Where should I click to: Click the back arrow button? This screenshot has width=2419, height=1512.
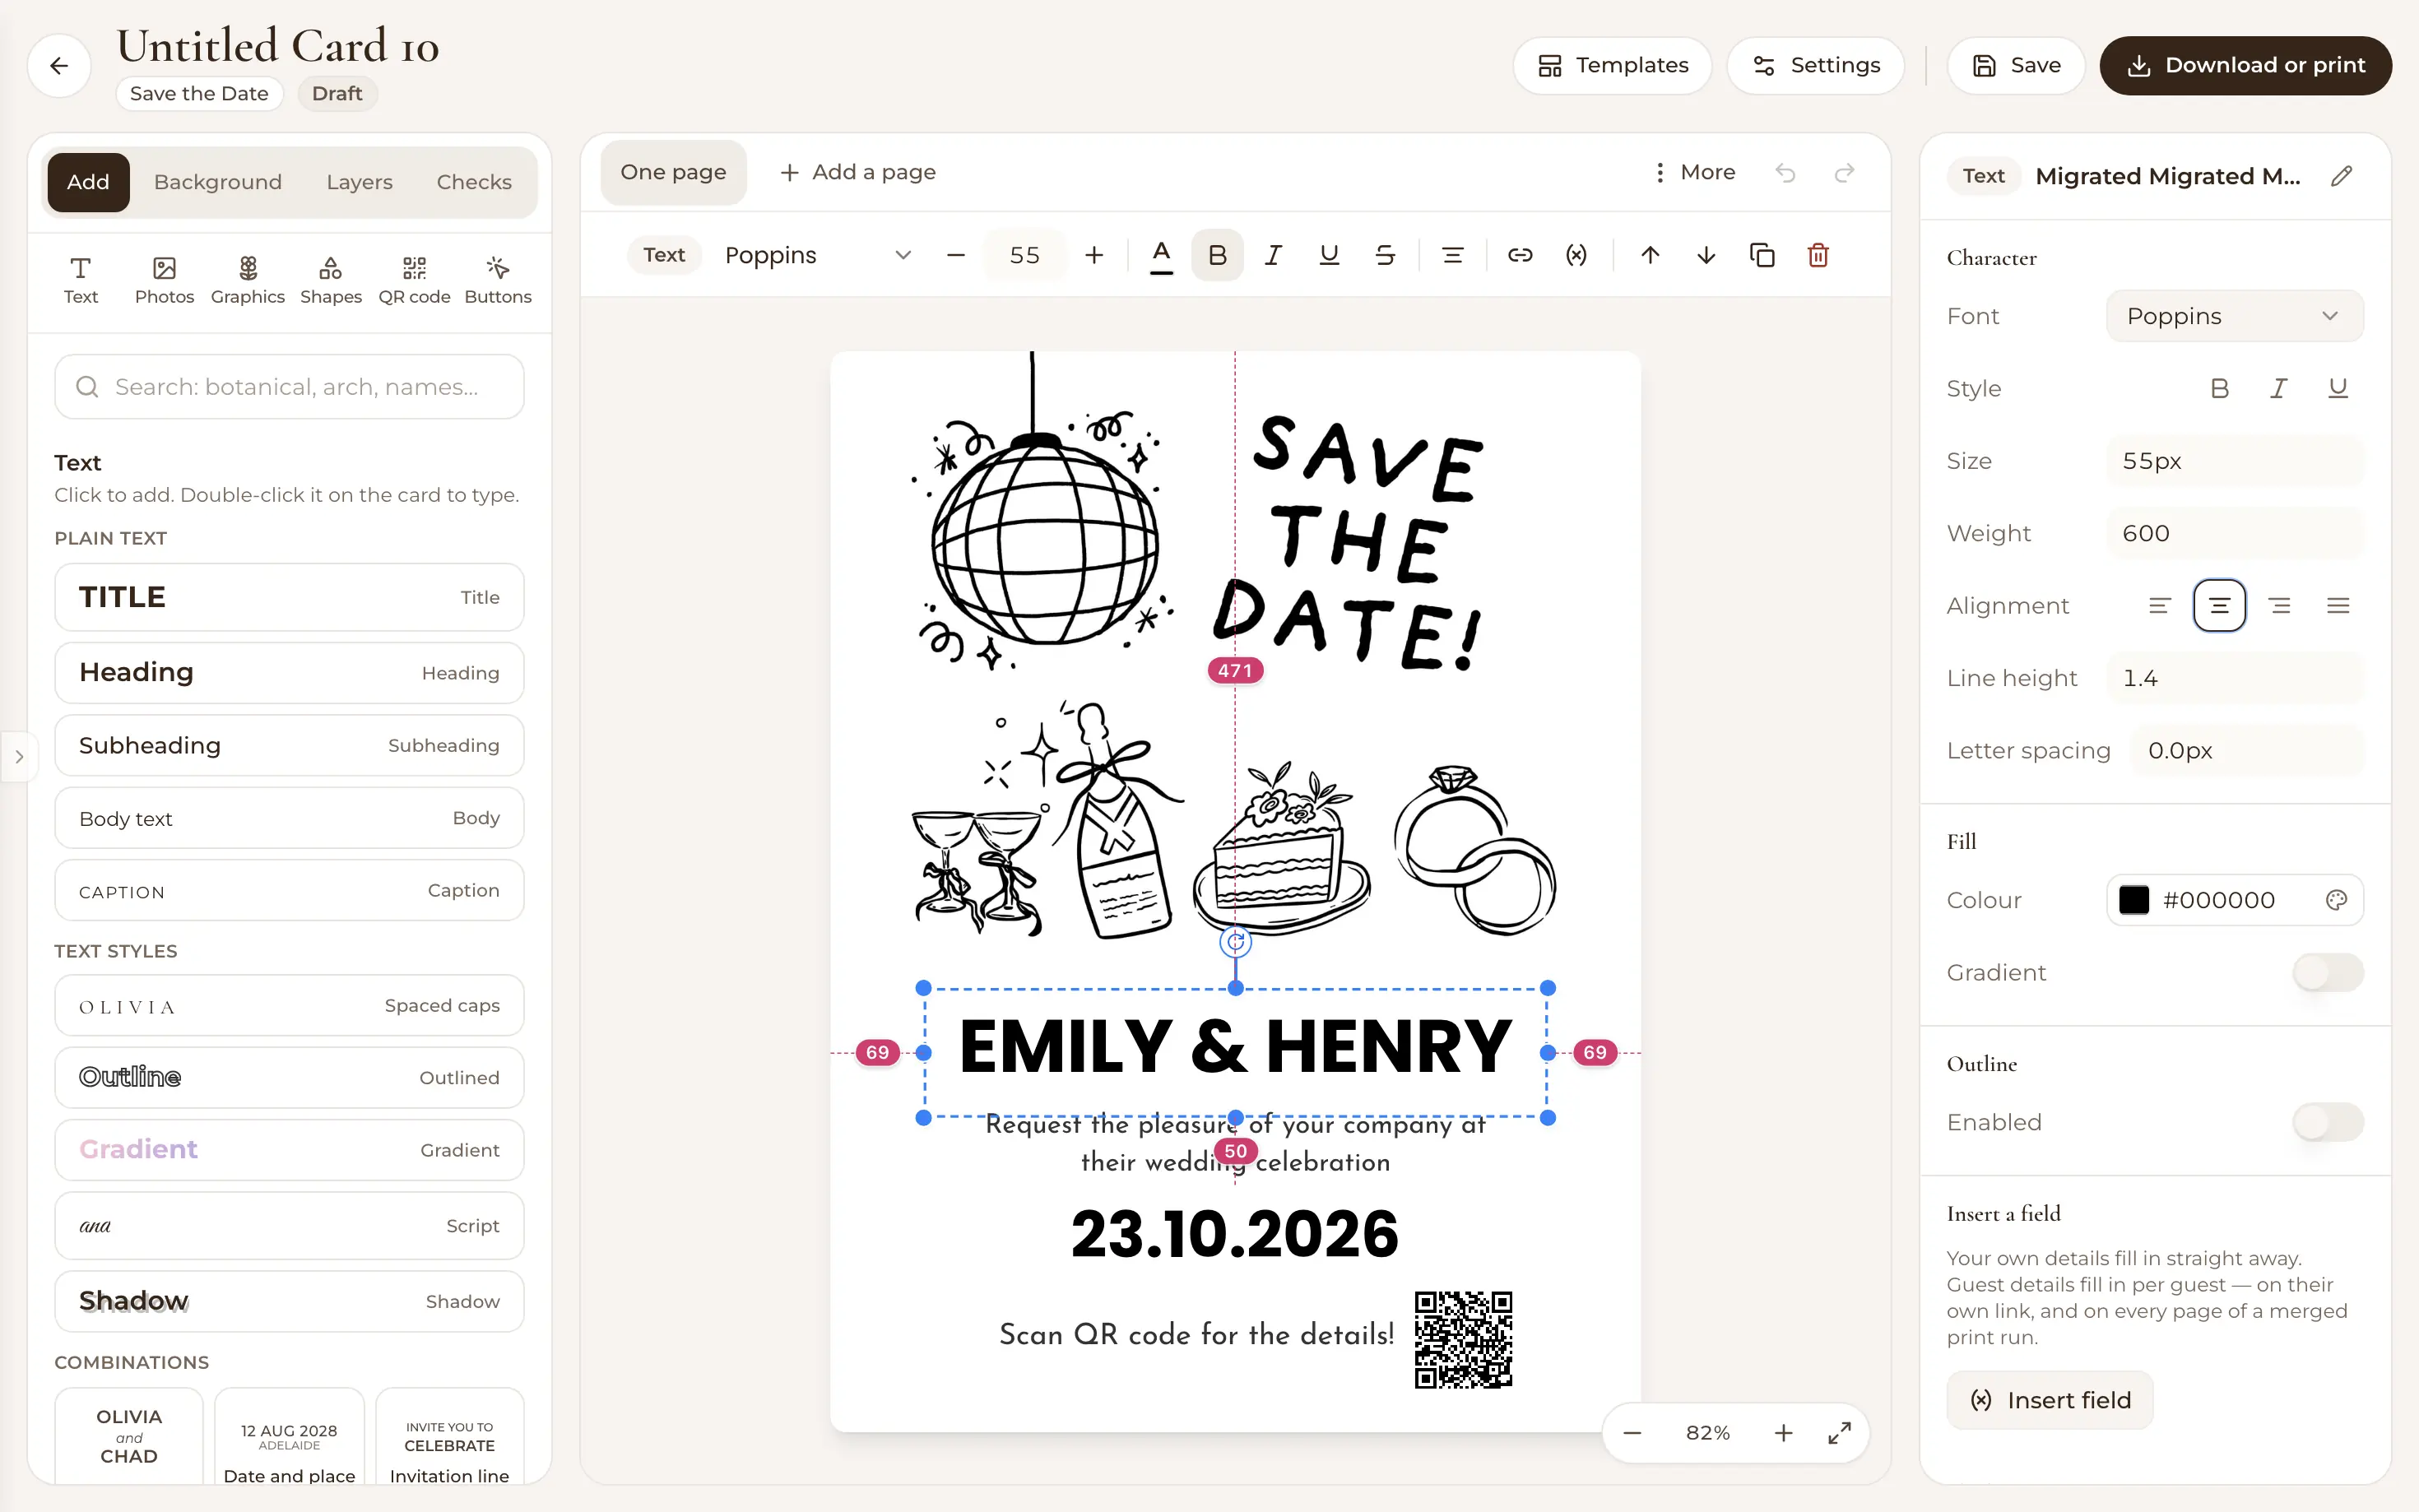(x=59, y=66)
